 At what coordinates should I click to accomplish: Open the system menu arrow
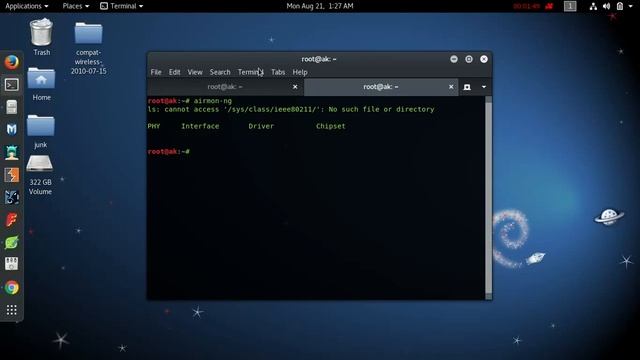631,6
